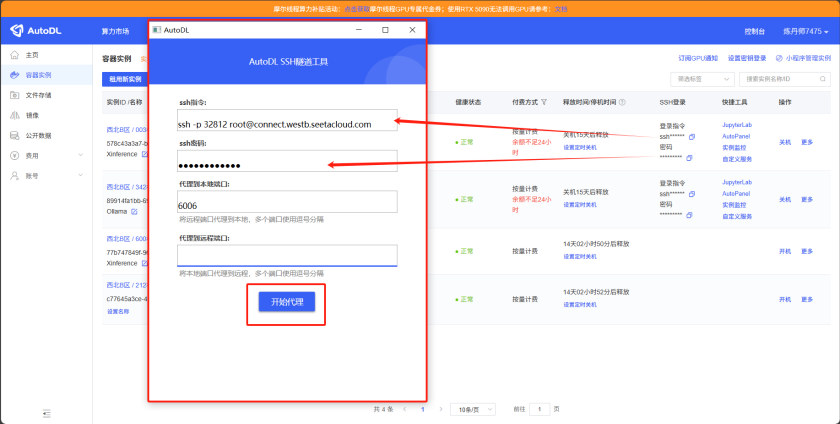Open AutoPanel for the first instance

pos(736,136)
